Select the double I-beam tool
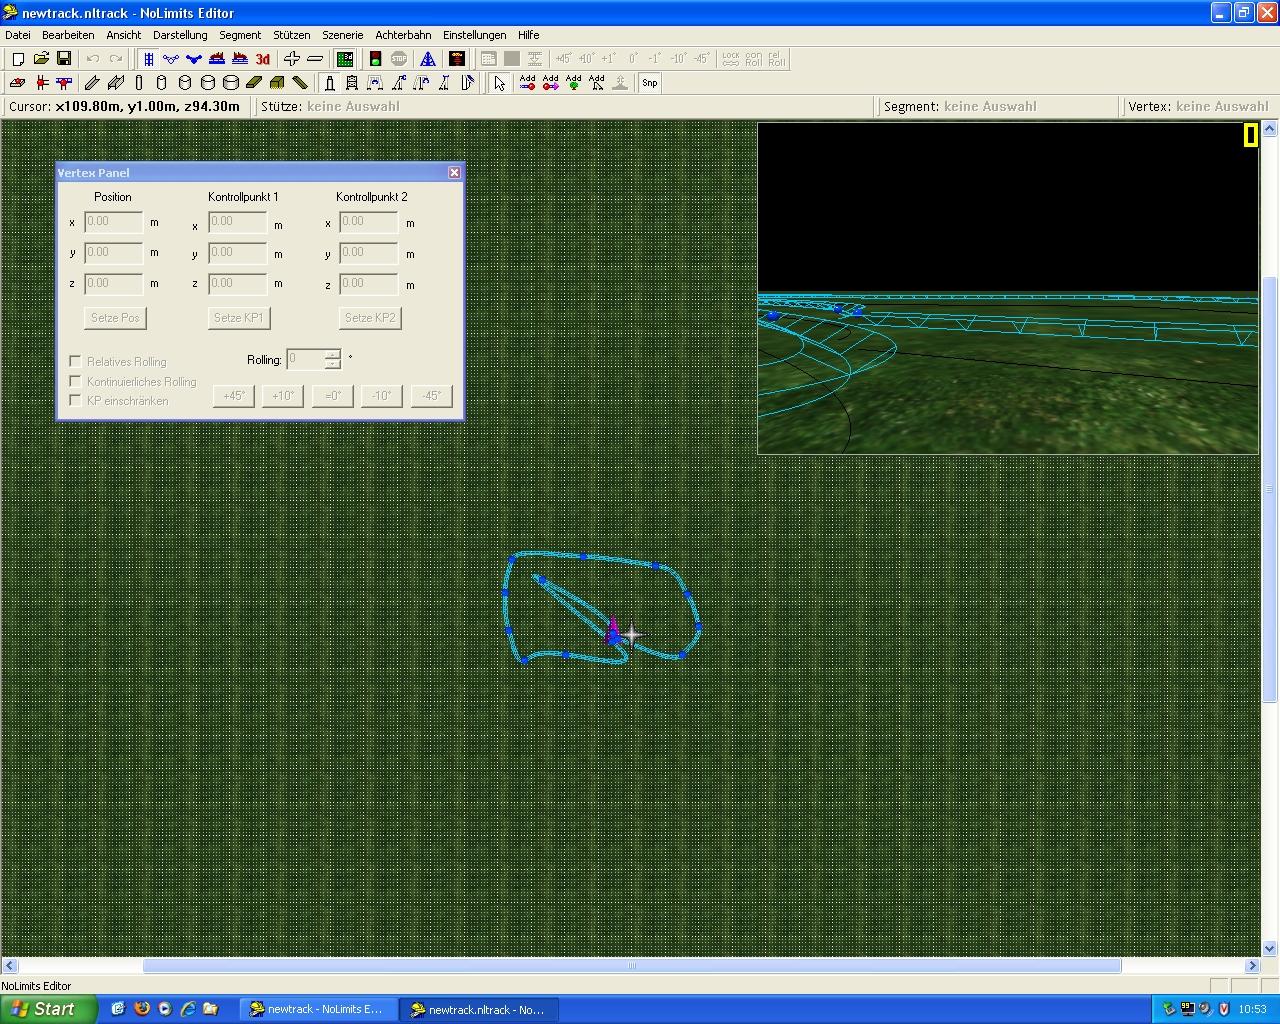Viewport: 1280px width, 1024px height. 115,83
